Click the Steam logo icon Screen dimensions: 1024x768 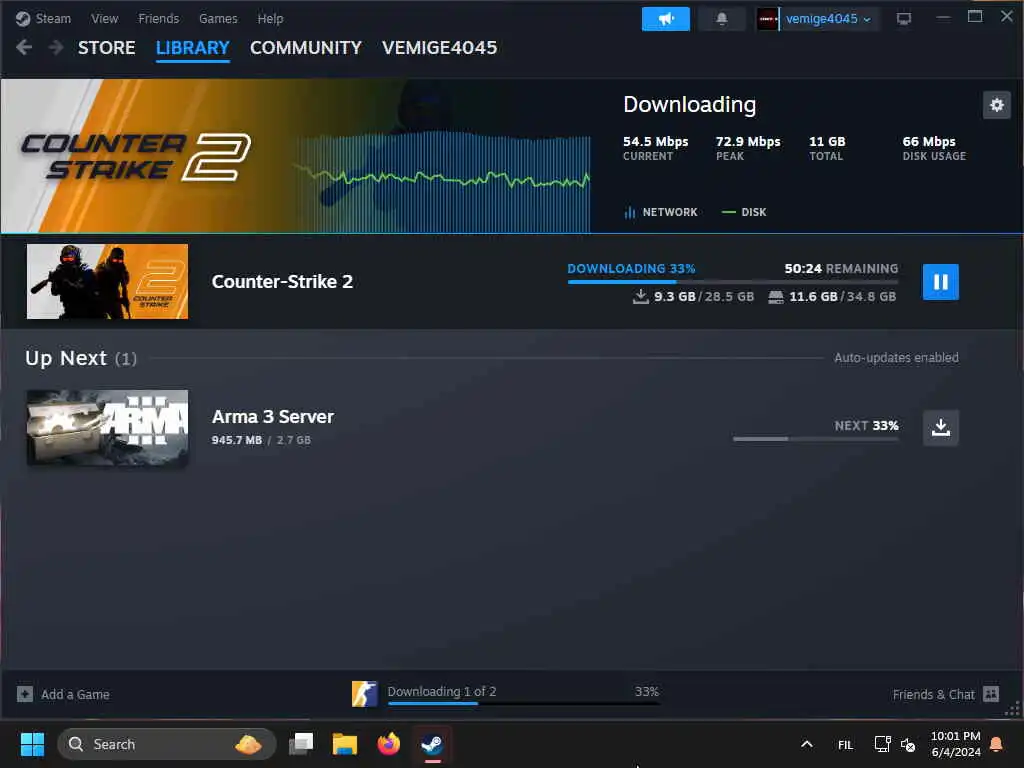(x=23, y=18)
